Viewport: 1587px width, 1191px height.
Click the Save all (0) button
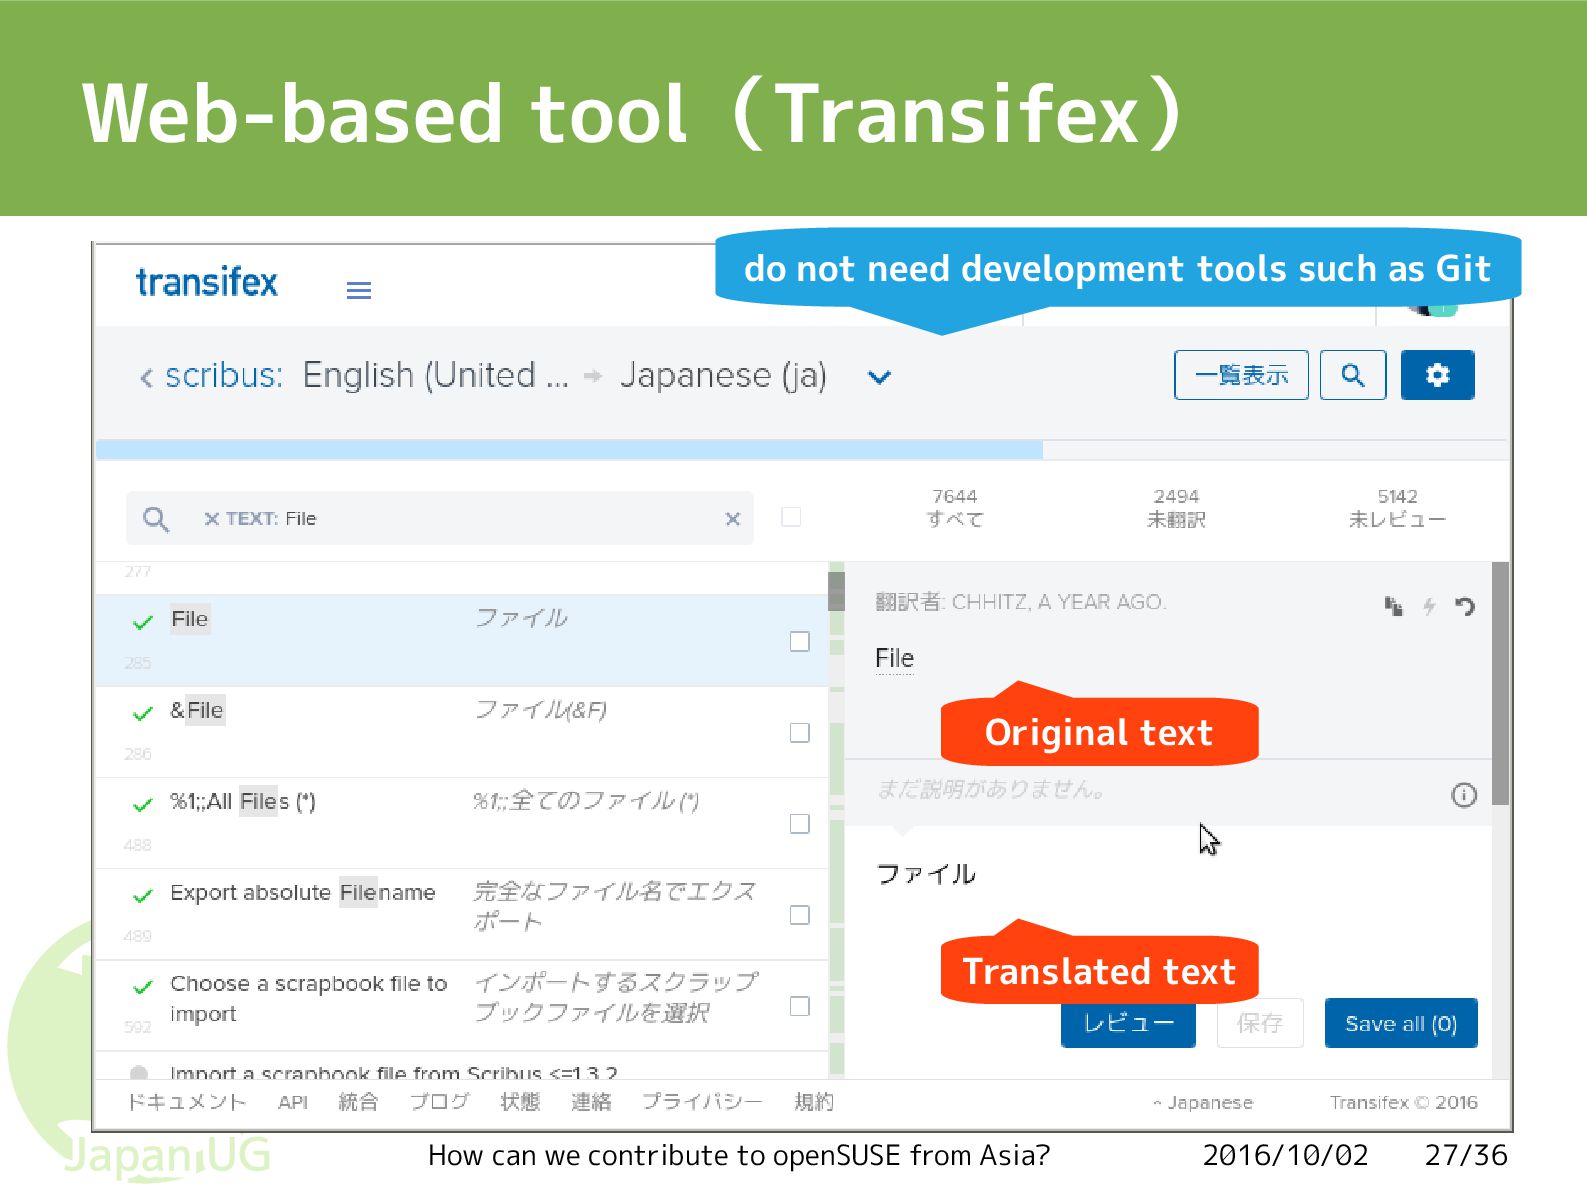(x=1401, y=1022)
